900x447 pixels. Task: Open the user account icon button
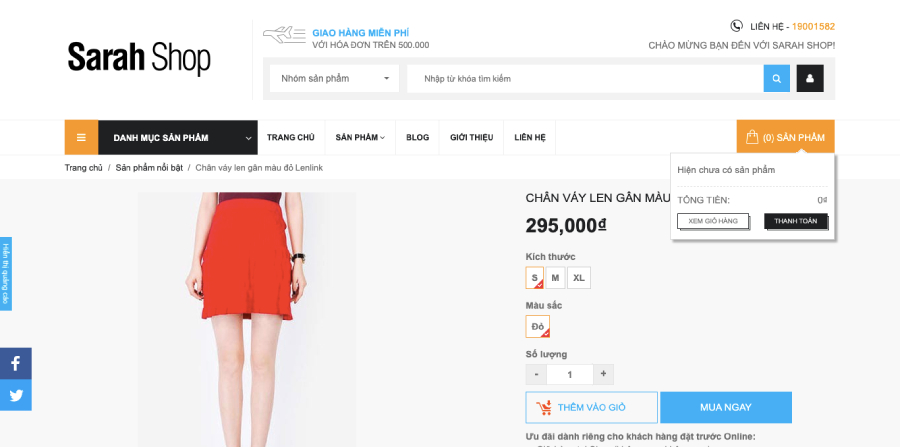tap(810, 79)
